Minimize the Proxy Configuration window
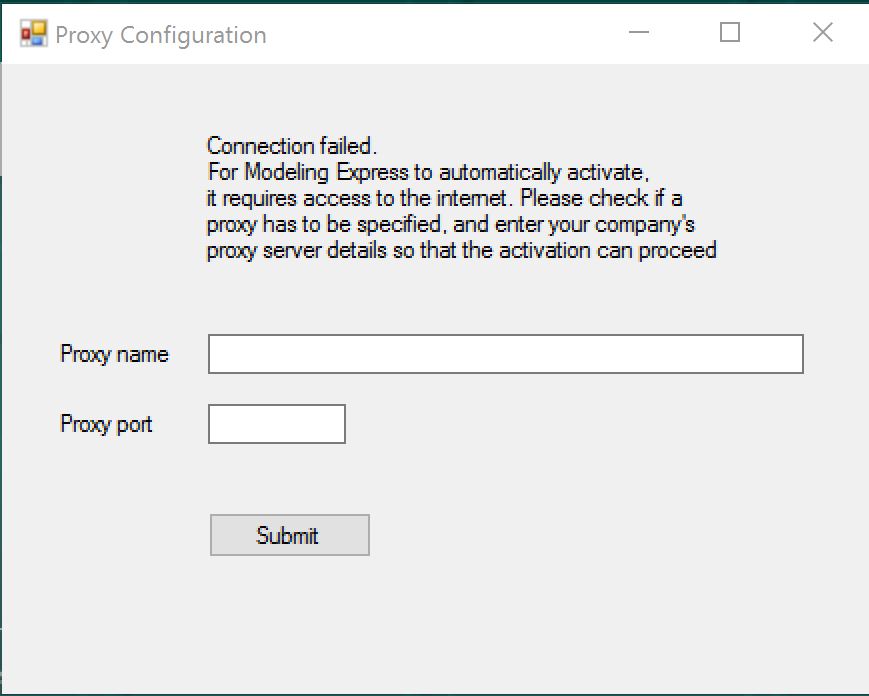 coord(638,32)
